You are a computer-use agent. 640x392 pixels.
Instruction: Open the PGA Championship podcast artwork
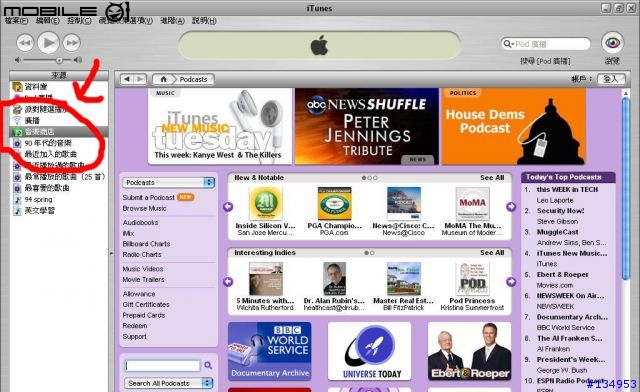(334, 203)
